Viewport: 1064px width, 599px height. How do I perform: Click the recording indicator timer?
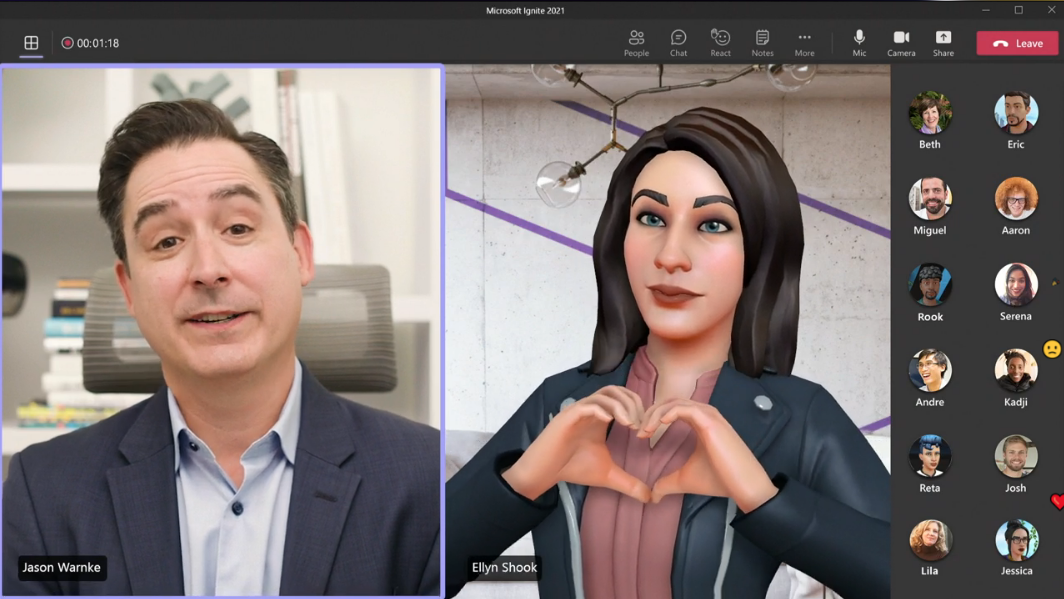(90, 43)
